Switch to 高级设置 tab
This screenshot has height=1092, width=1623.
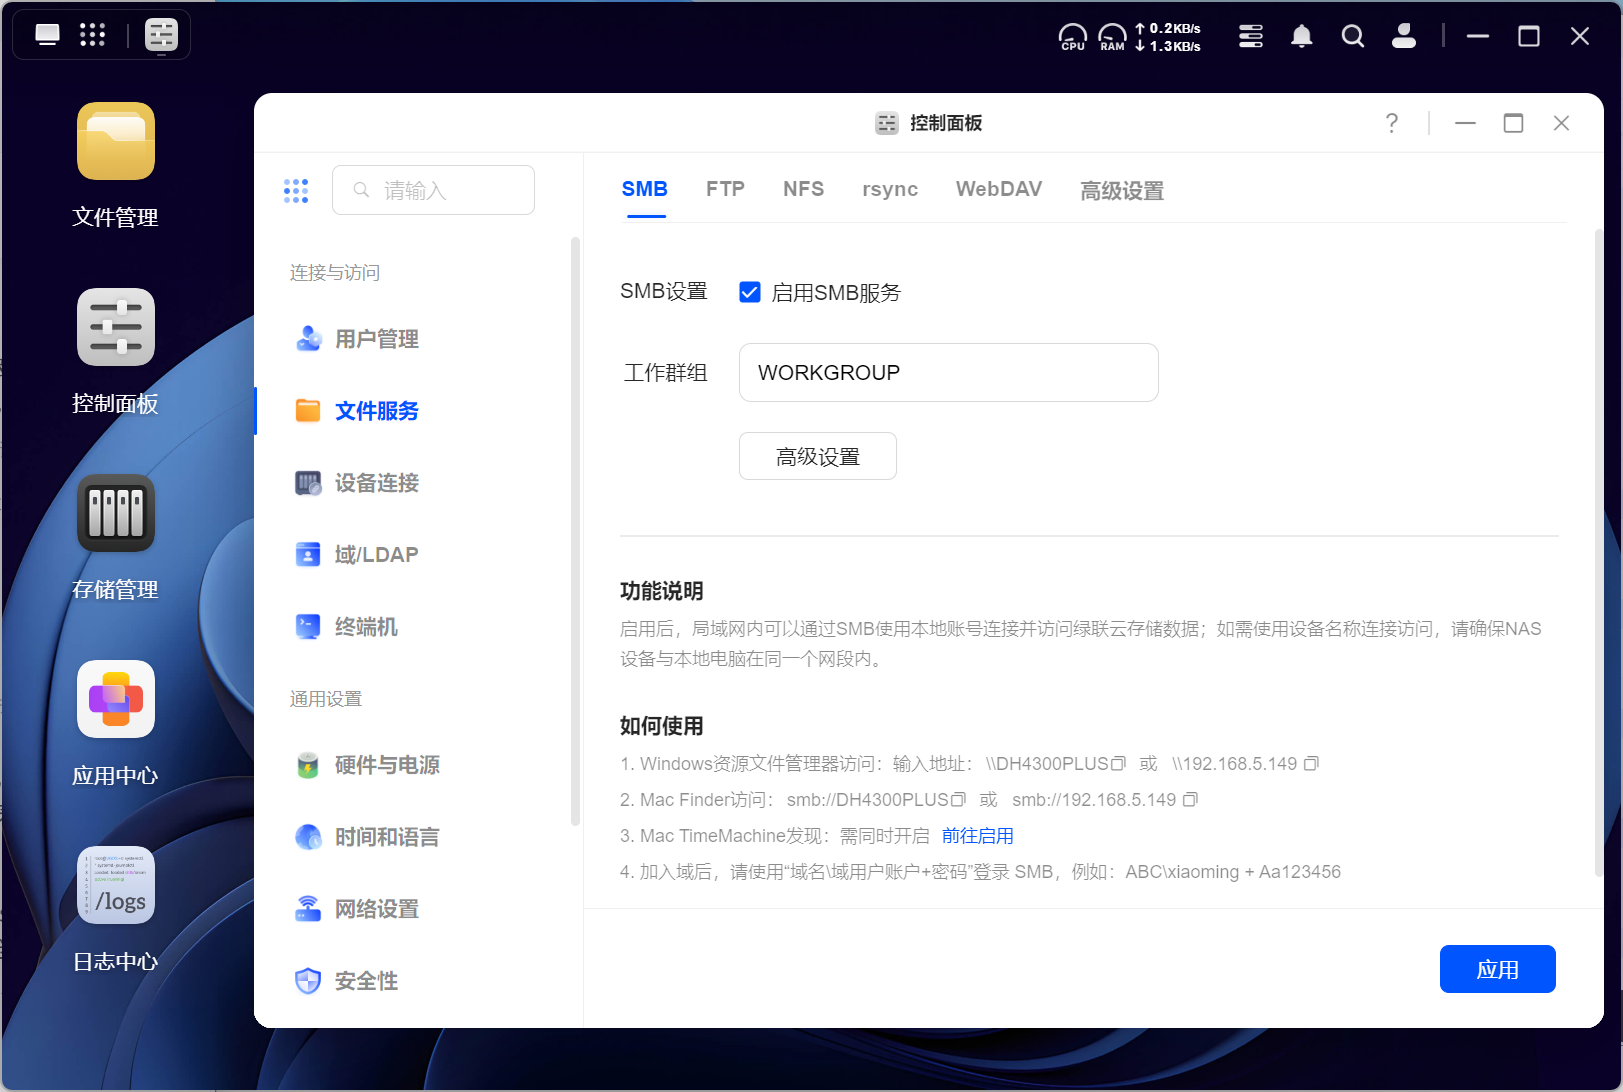(1122, 190)
